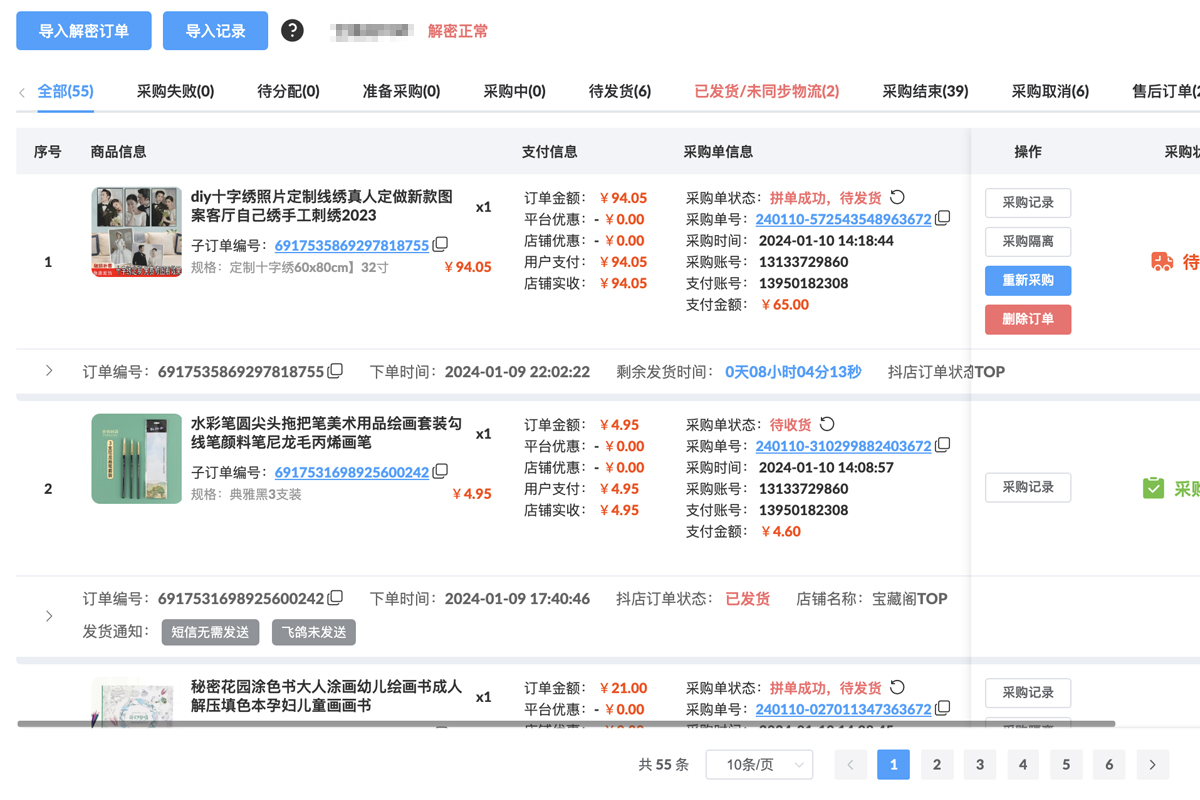Screen dimensions: 1200x800
Task: Click the 短信无需发送 tag
Action: 210,632
